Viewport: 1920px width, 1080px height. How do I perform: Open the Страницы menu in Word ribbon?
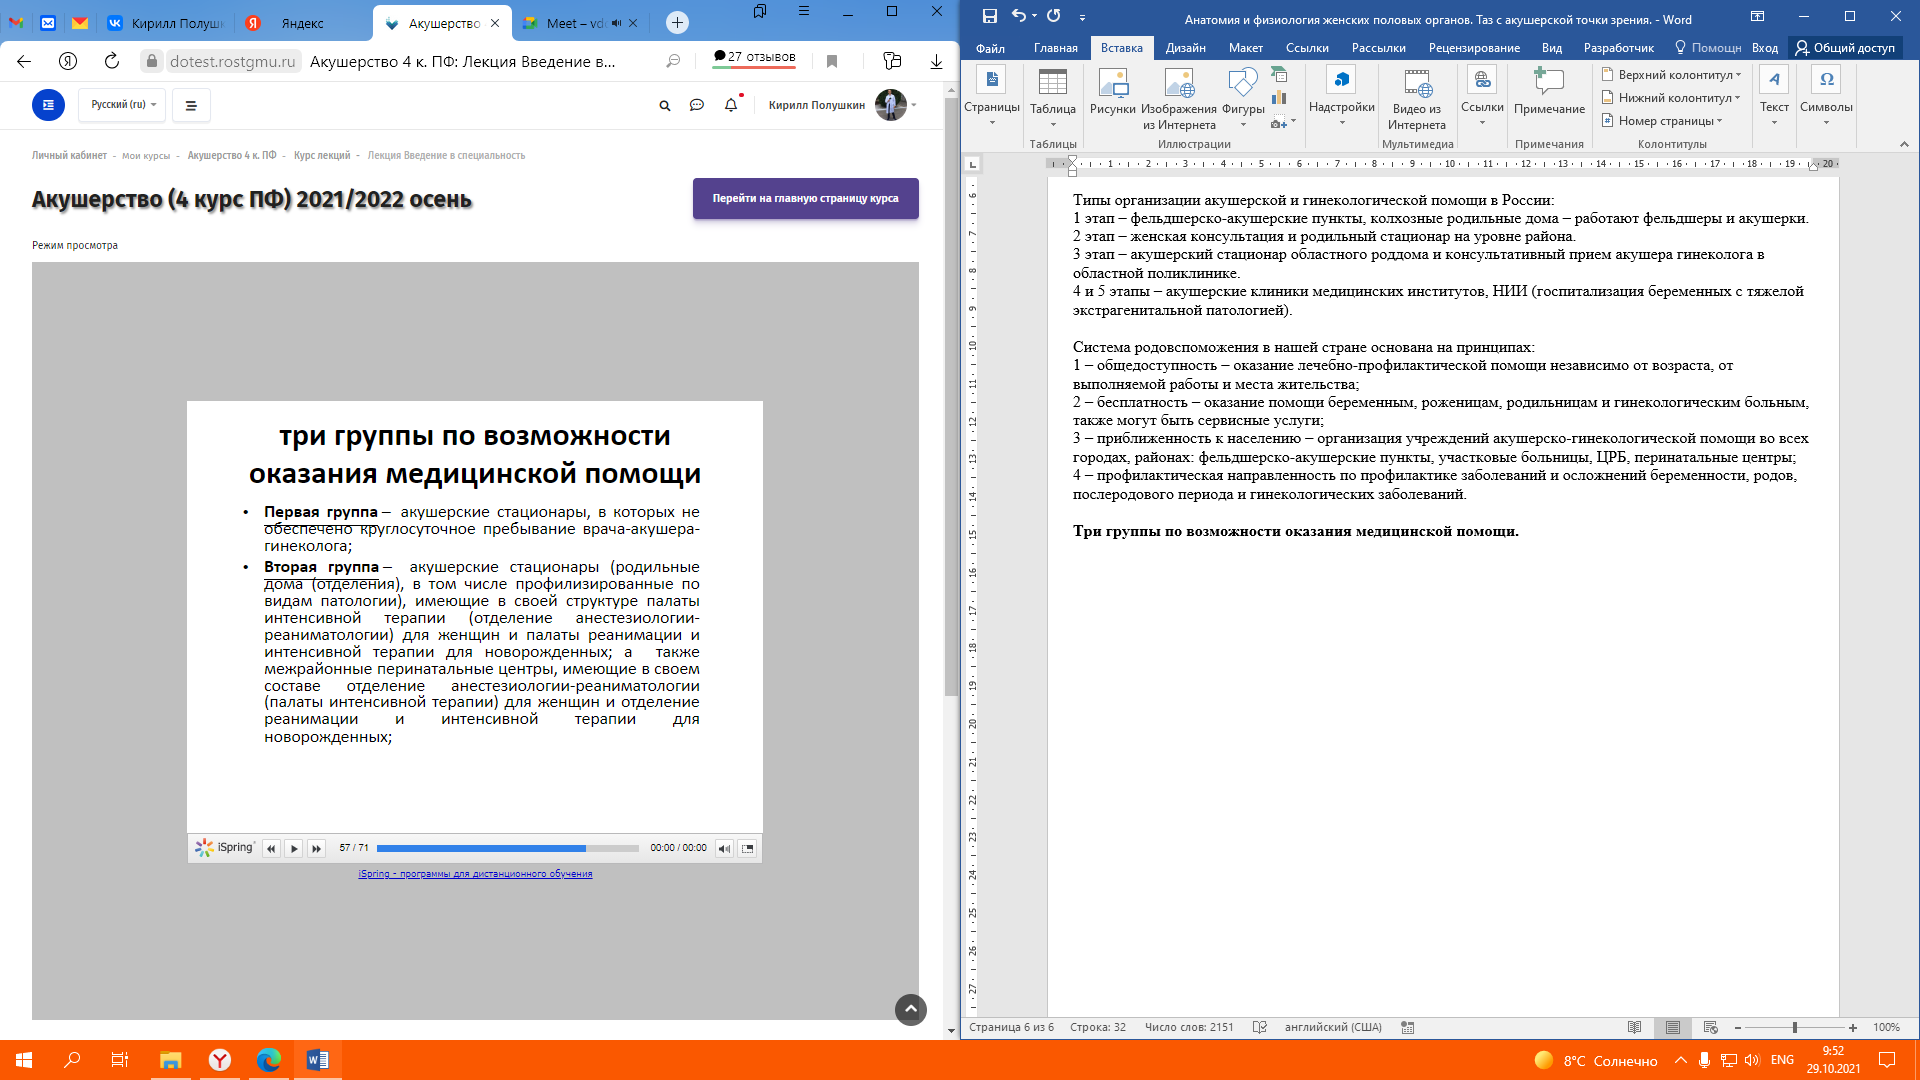click(991, 96)
